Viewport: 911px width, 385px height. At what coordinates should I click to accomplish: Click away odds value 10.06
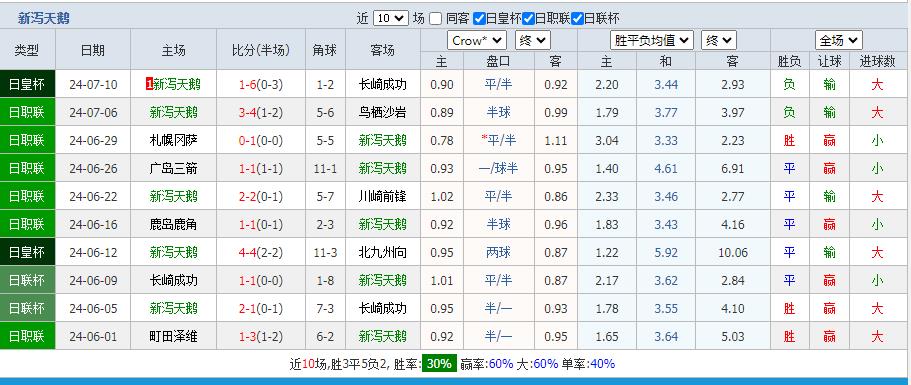click(x=733, y=253)
